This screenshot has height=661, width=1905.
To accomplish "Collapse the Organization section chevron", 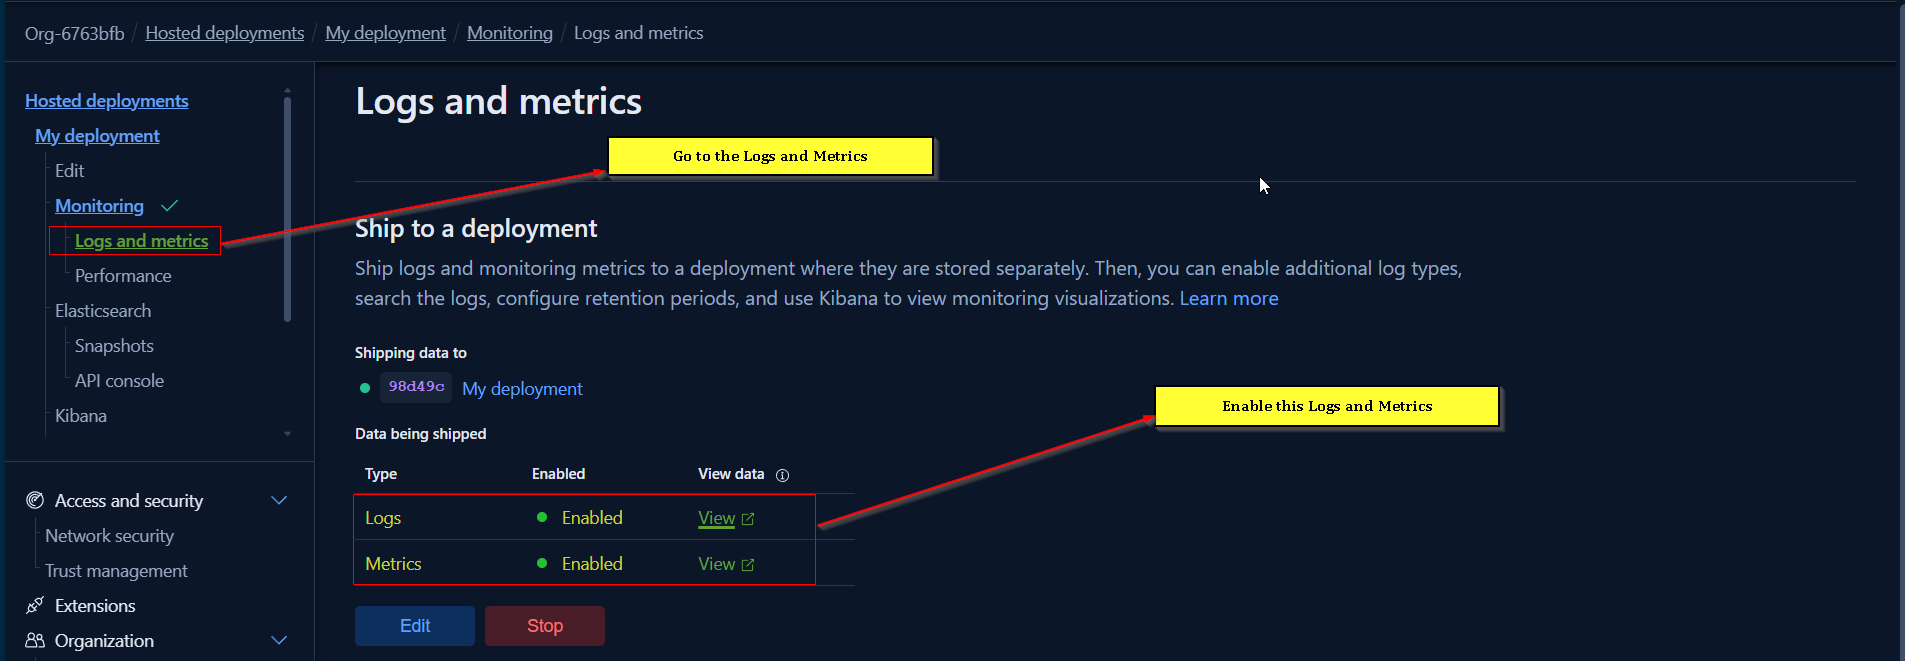I will point(279,640).
